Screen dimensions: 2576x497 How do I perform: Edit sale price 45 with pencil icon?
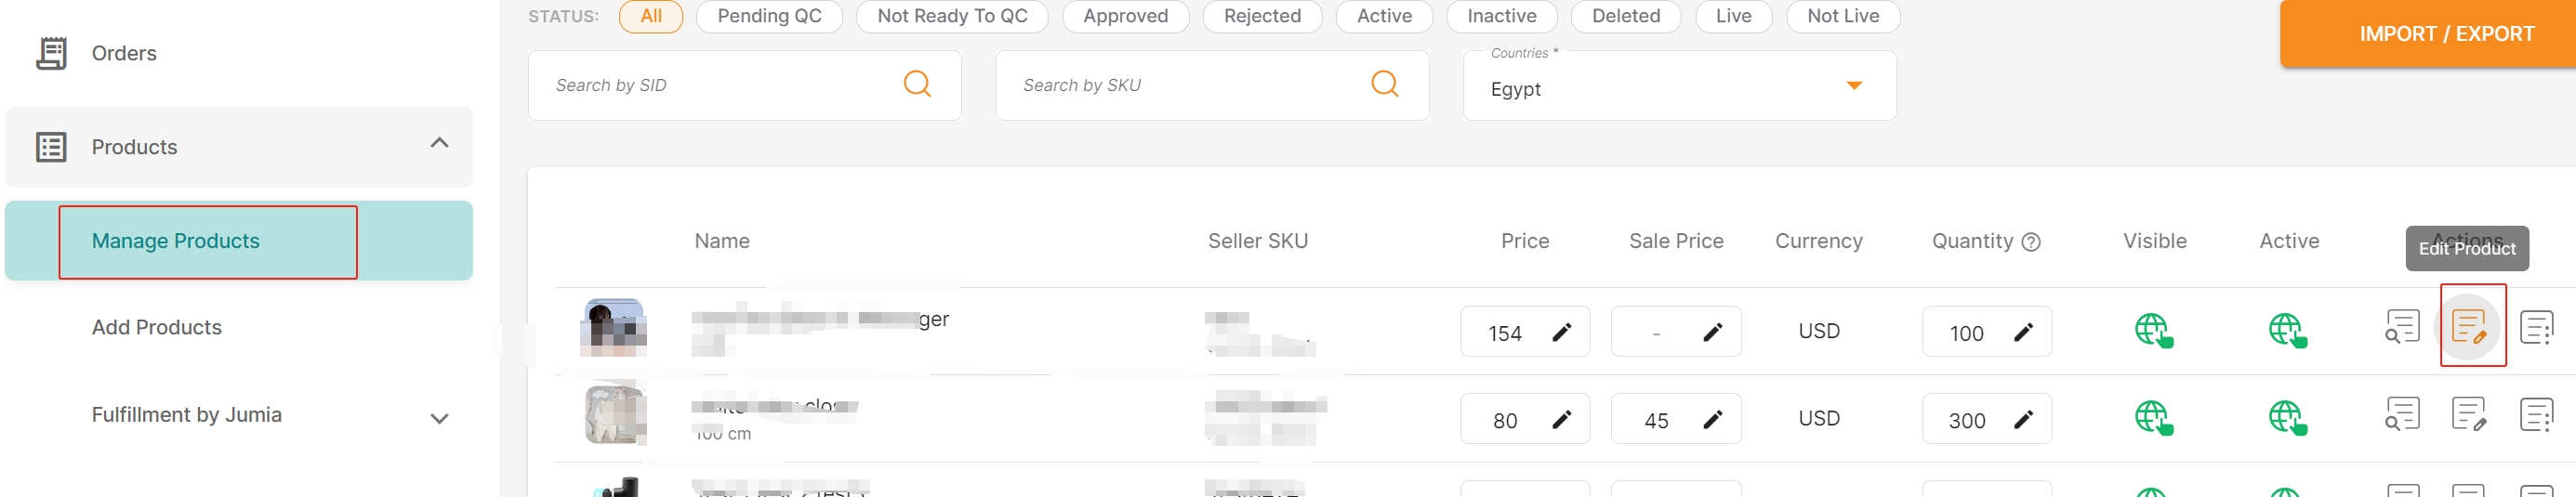(1712, 419)
